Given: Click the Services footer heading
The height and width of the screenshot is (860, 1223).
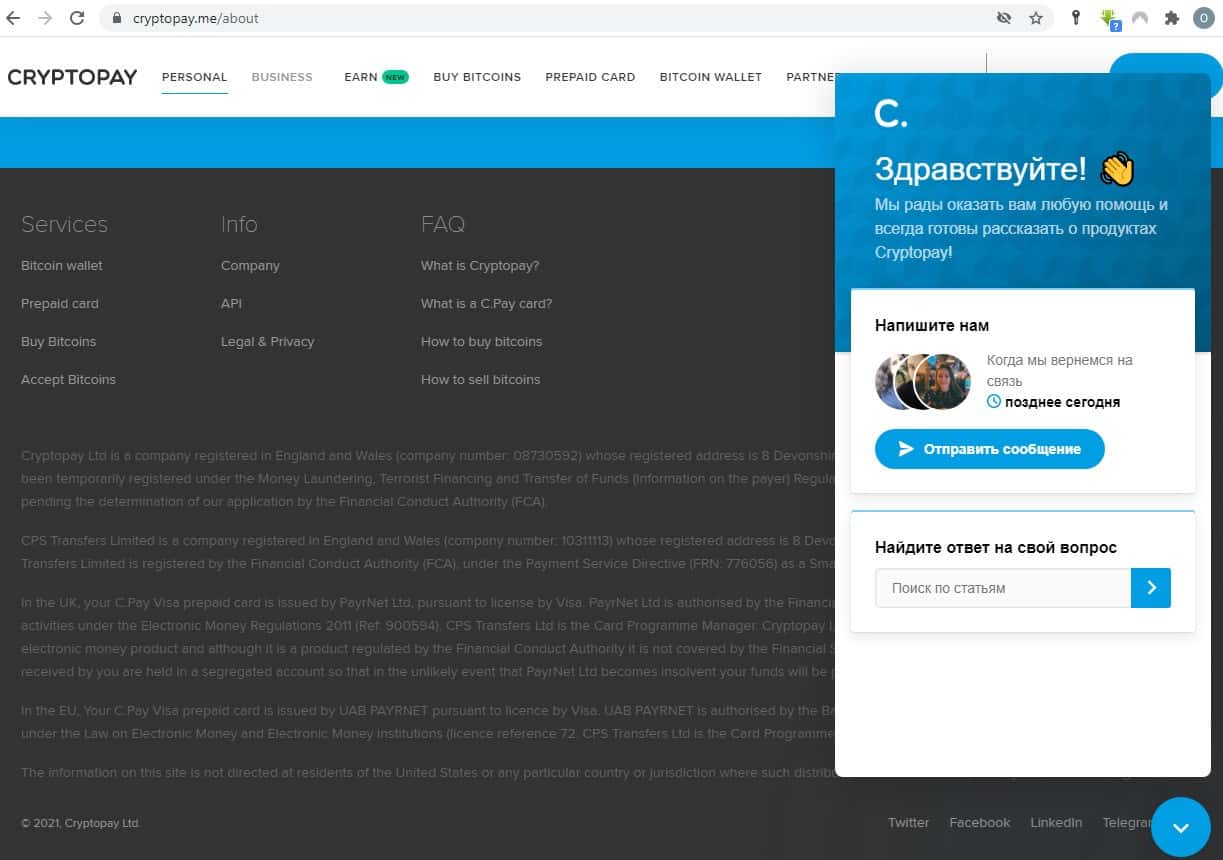Looking at the screenshot, I should tap(64, 224).
